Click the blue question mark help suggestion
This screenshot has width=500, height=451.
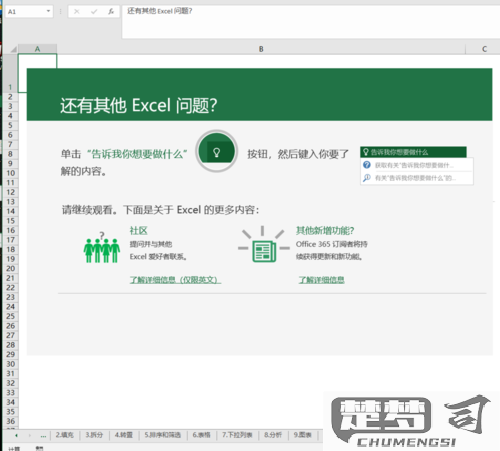tap(367, 165)
